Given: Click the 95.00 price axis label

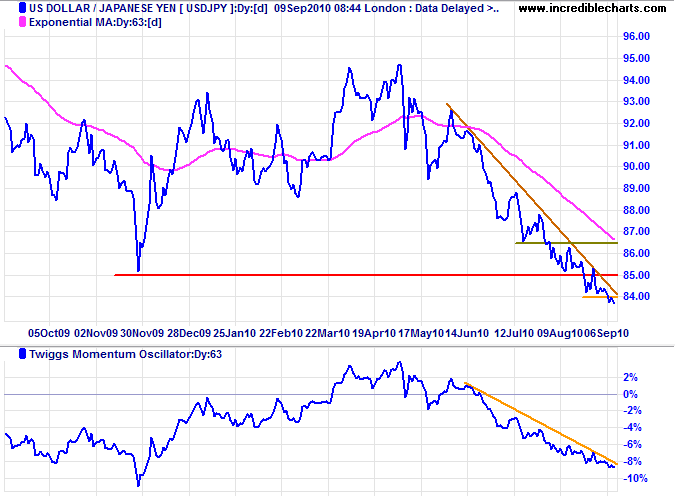Looking at the screenshot, I should (636, 58).
